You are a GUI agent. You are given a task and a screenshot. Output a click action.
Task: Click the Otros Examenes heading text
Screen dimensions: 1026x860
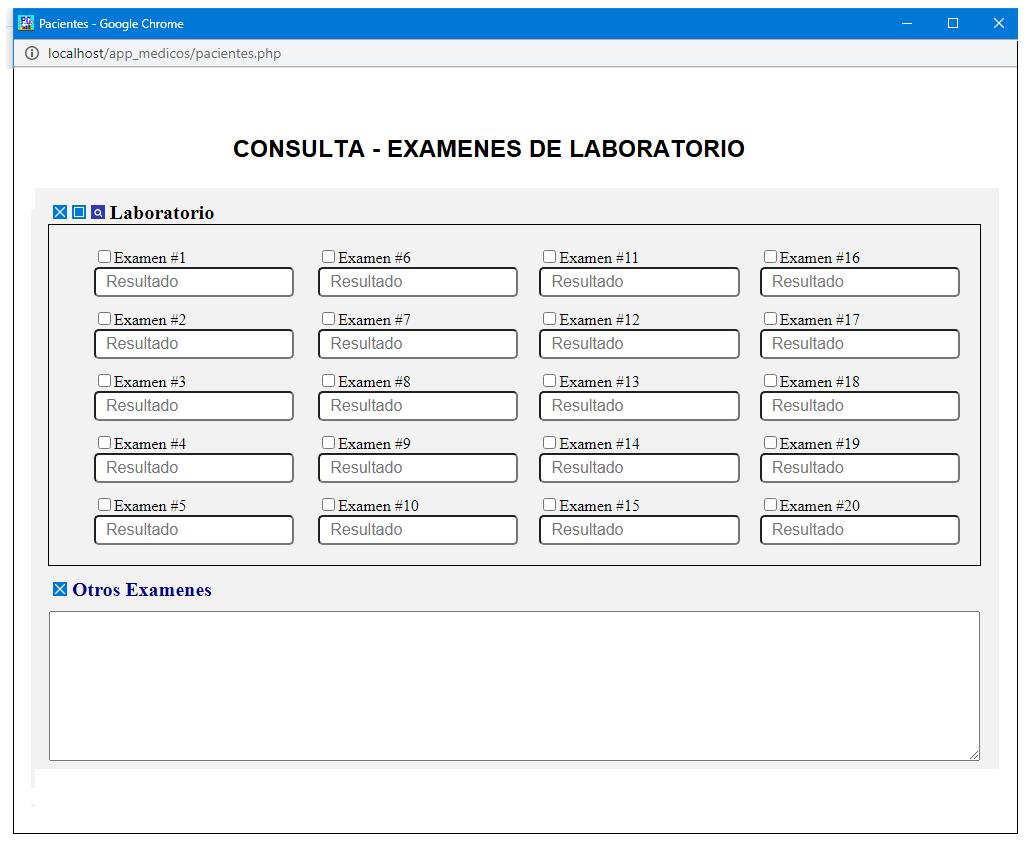tap(142, 590)
